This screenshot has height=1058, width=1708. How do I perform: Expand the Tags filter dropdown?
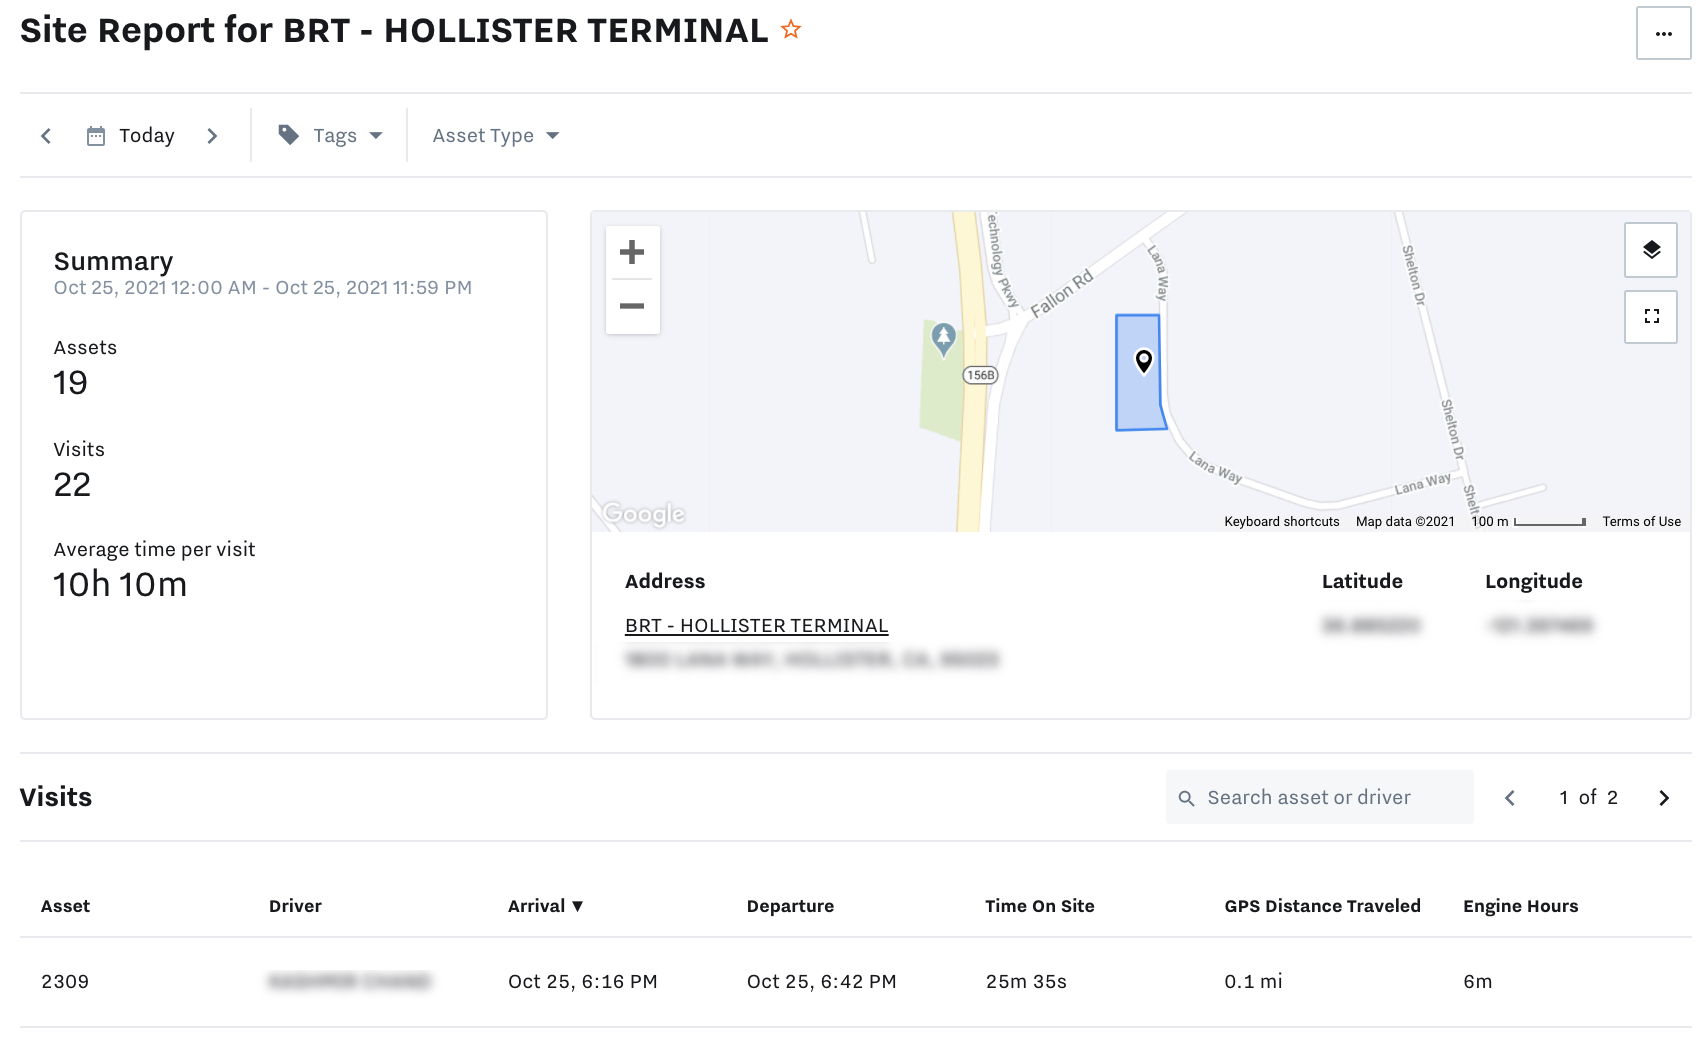coord(331,136)
